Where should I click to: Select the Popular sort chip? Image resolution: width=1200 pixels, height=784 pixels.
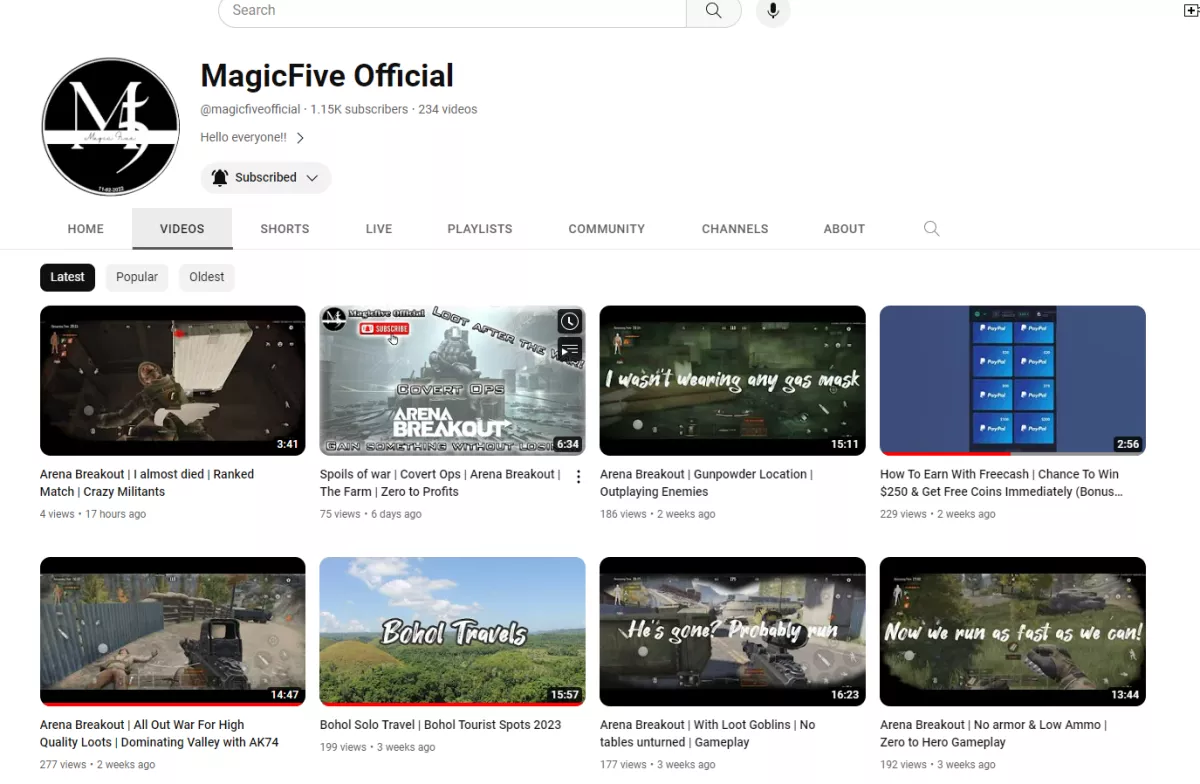(137, 277)
